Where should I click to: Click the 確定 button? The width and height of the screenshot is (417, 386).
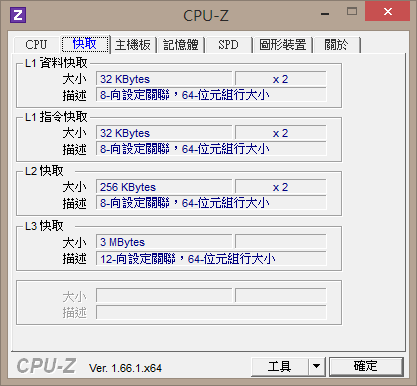(x=366, y=367)
